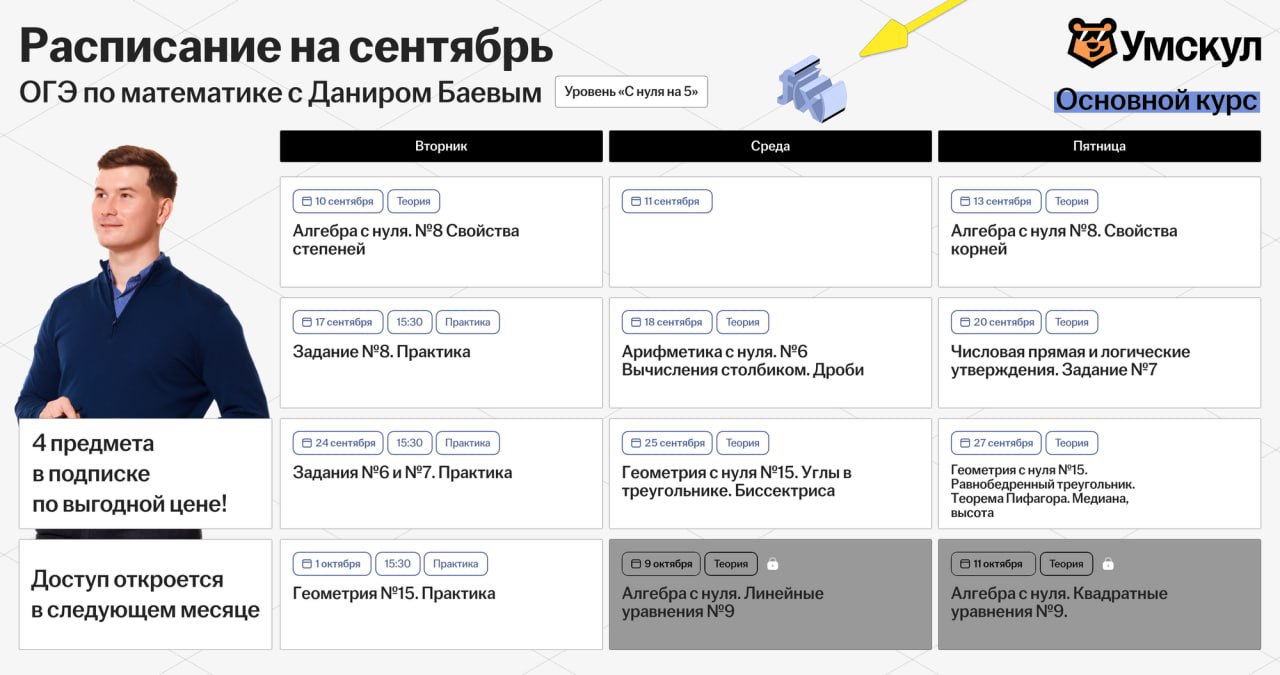Open the Арифметика с нуля №6 lesson
1280x675 pixels.
pyautogui.click(x=770, y=361)
